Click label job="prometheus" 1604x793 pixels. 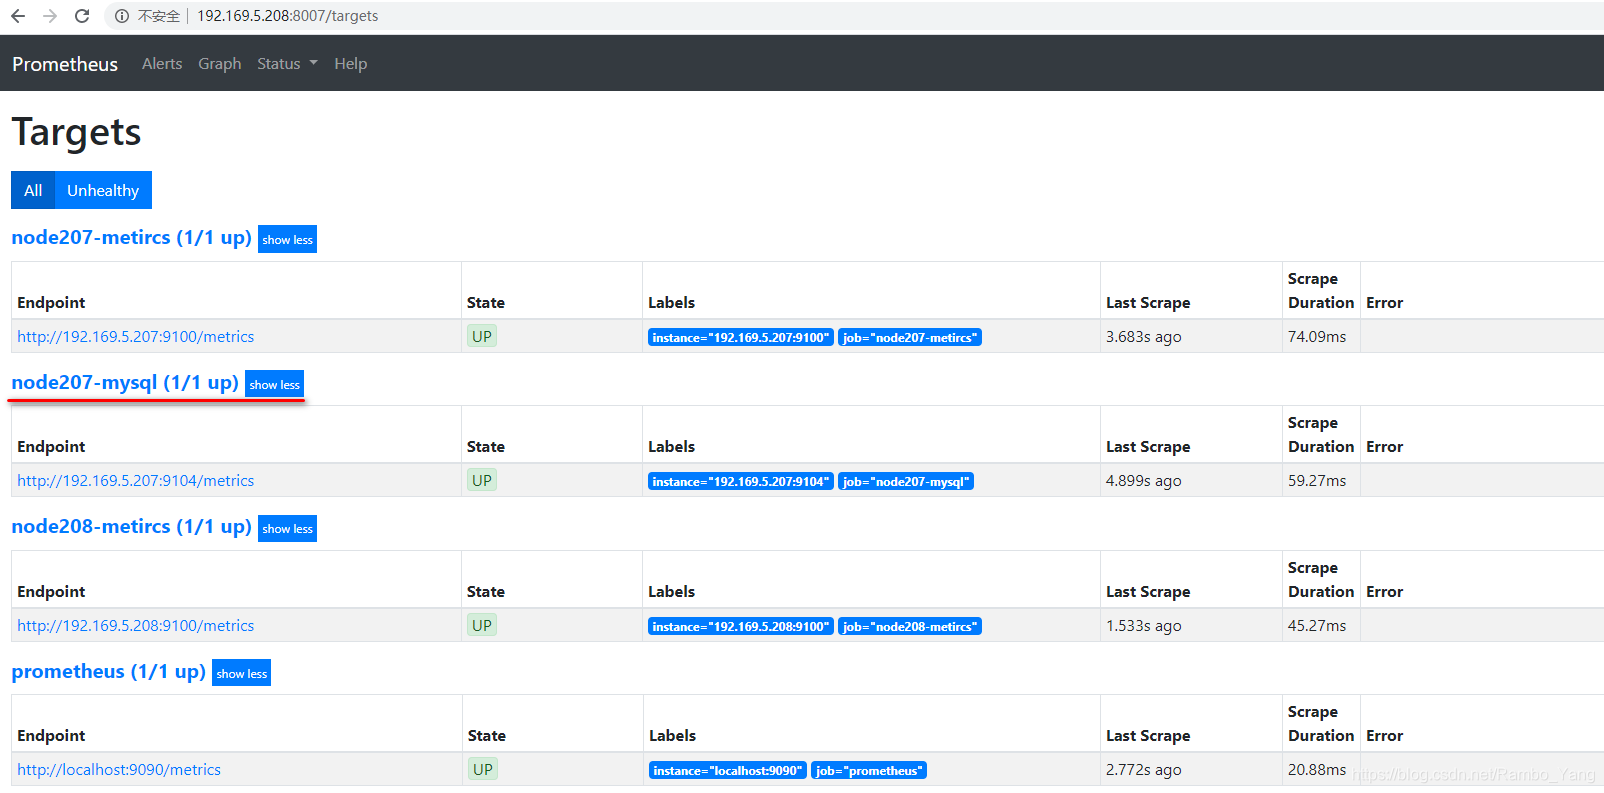[x=869, y=771]
